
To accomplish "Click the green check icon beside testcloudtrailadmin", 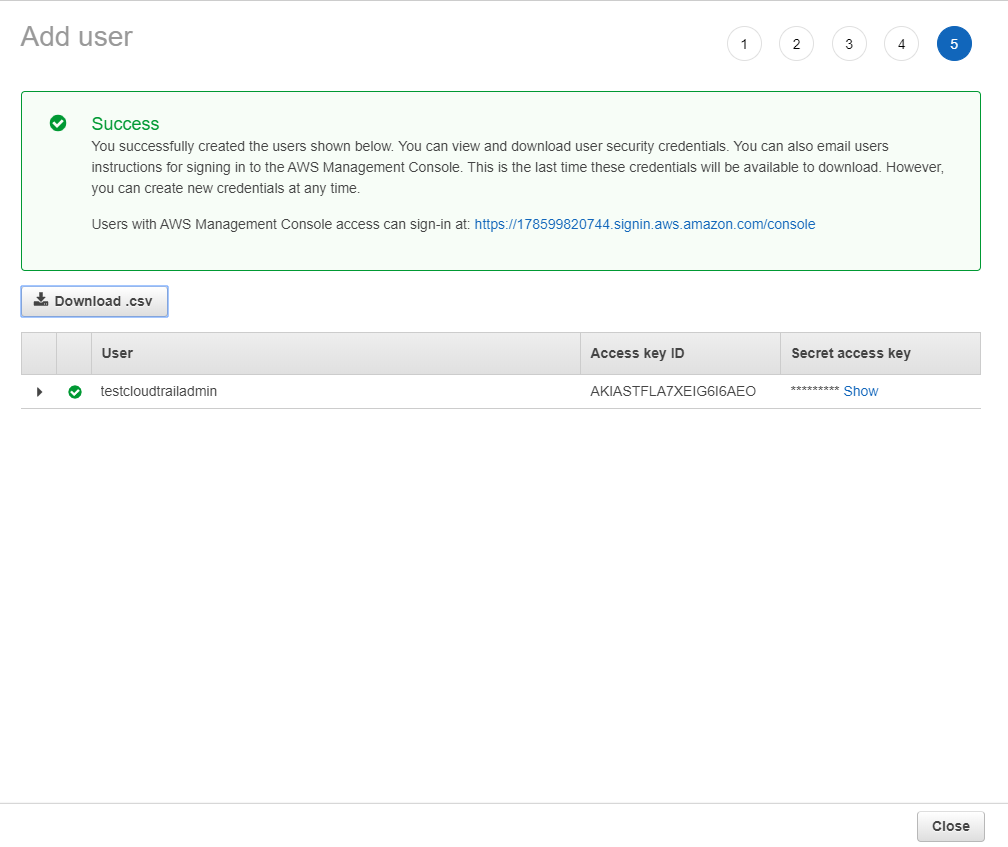I will pos(75,392).
